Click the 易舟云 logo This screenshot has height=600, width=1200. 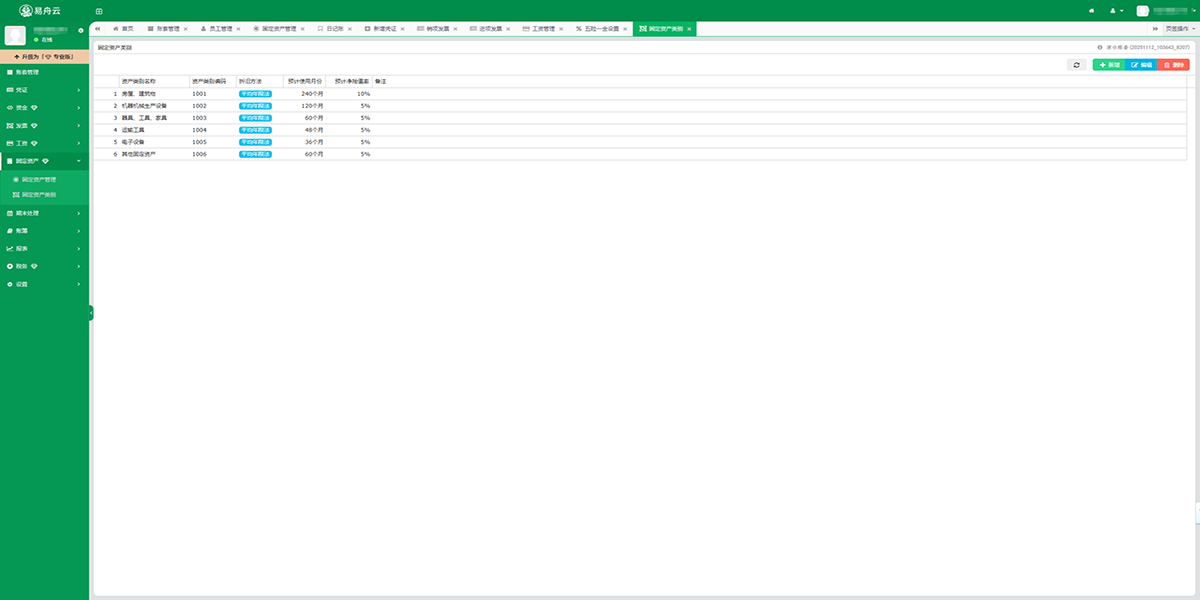(x=42, y=11)
